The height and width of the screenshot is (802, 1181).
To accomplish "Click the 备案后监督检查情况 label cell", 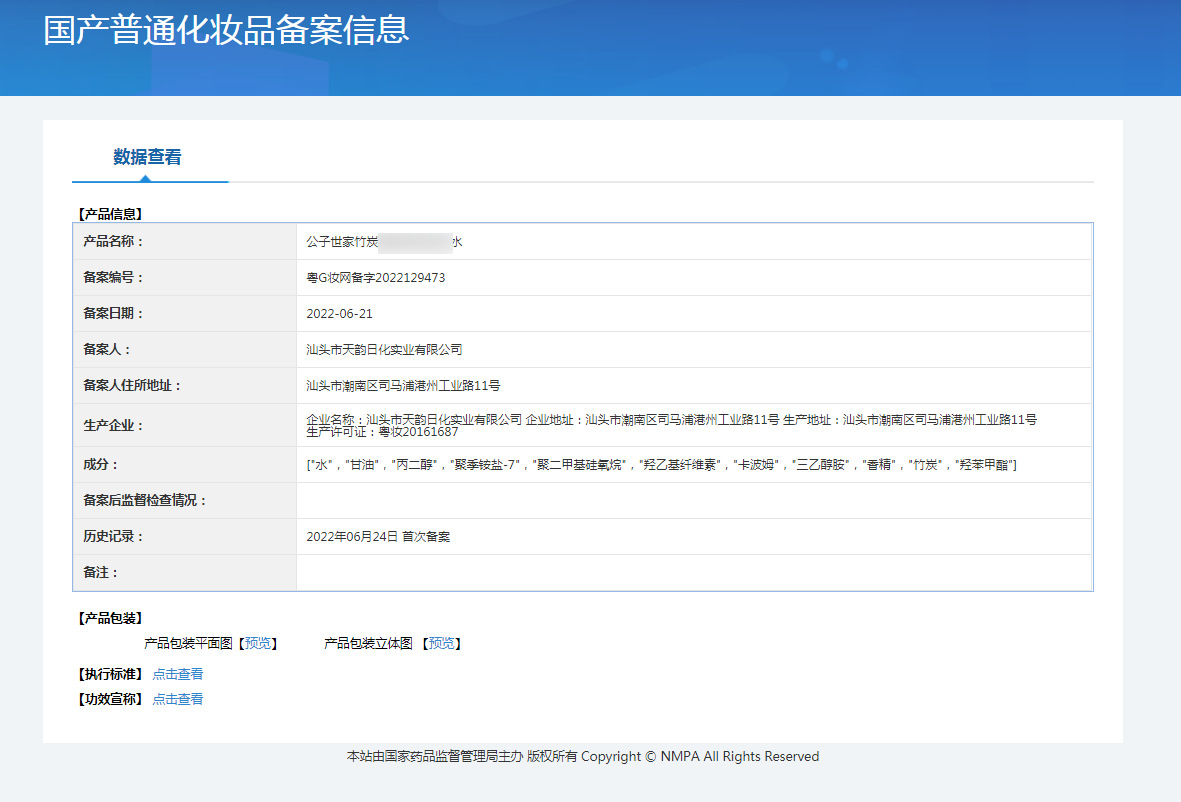I will 185,501.
